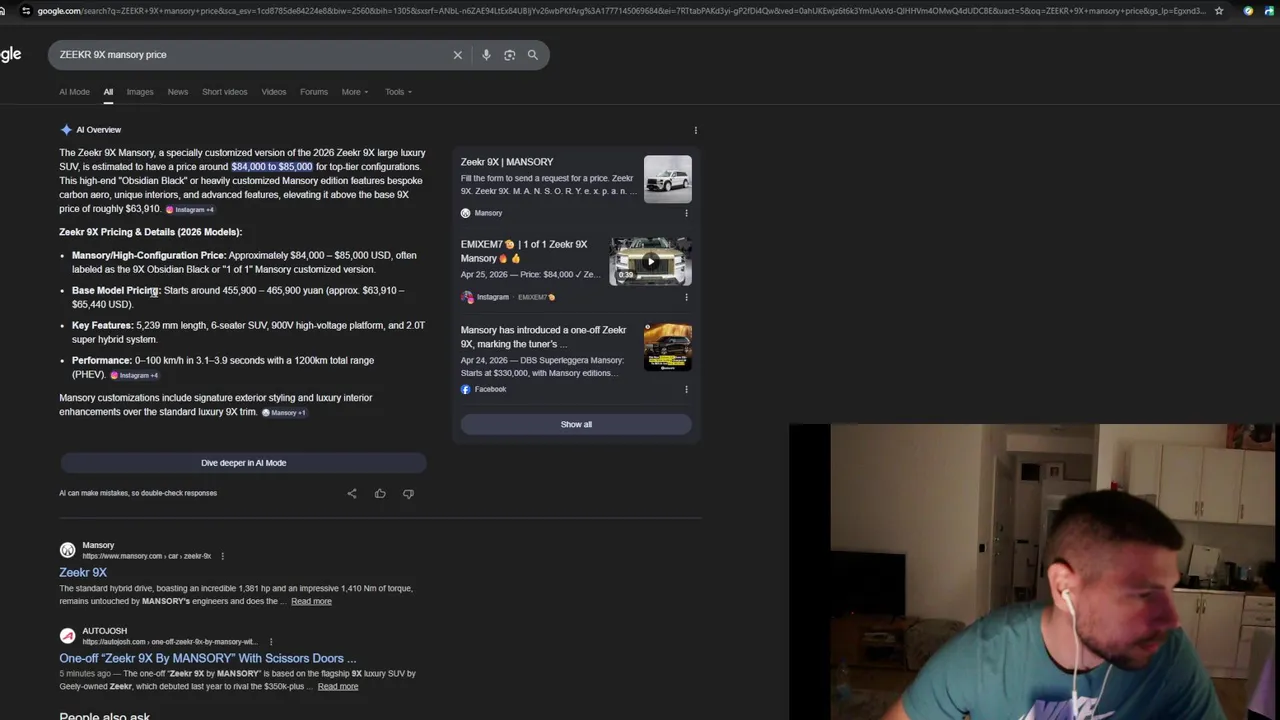Expand Read more on AUTOJOSH result
The image size is (1280, 720).
click(x=338, y=687)
